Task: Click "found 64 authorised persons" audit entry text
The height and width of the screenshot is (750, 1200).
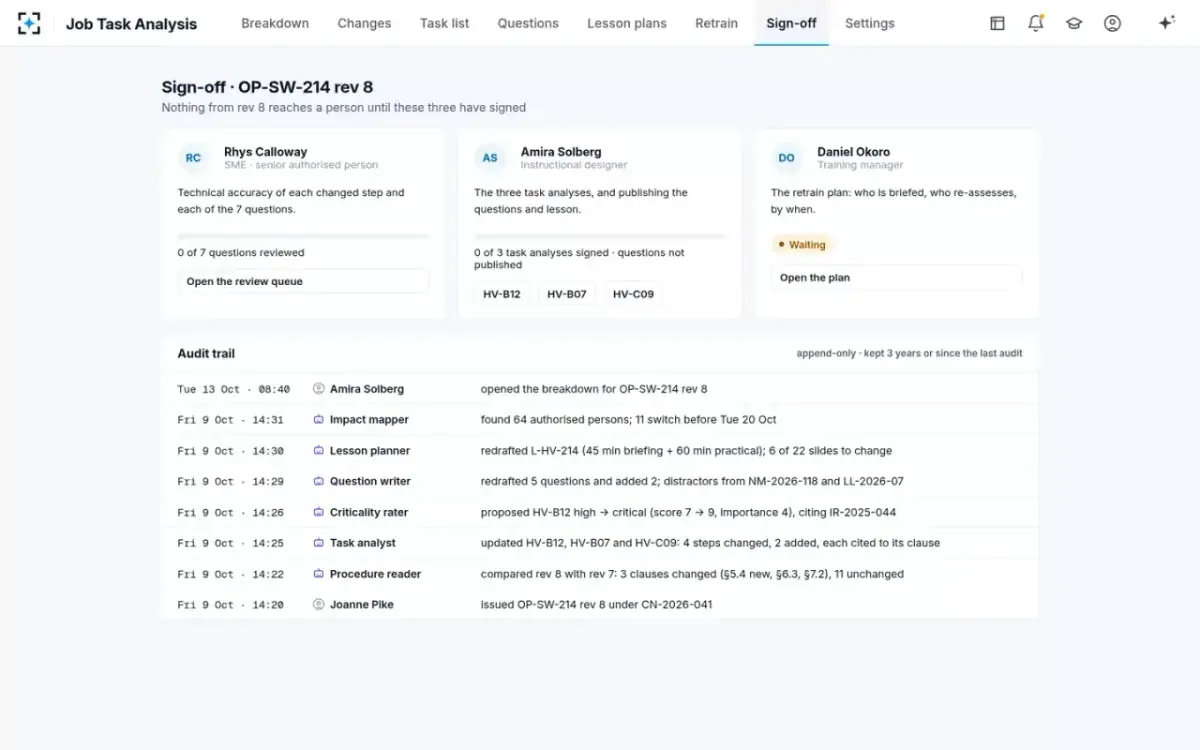Action: [x=628, y=420]
